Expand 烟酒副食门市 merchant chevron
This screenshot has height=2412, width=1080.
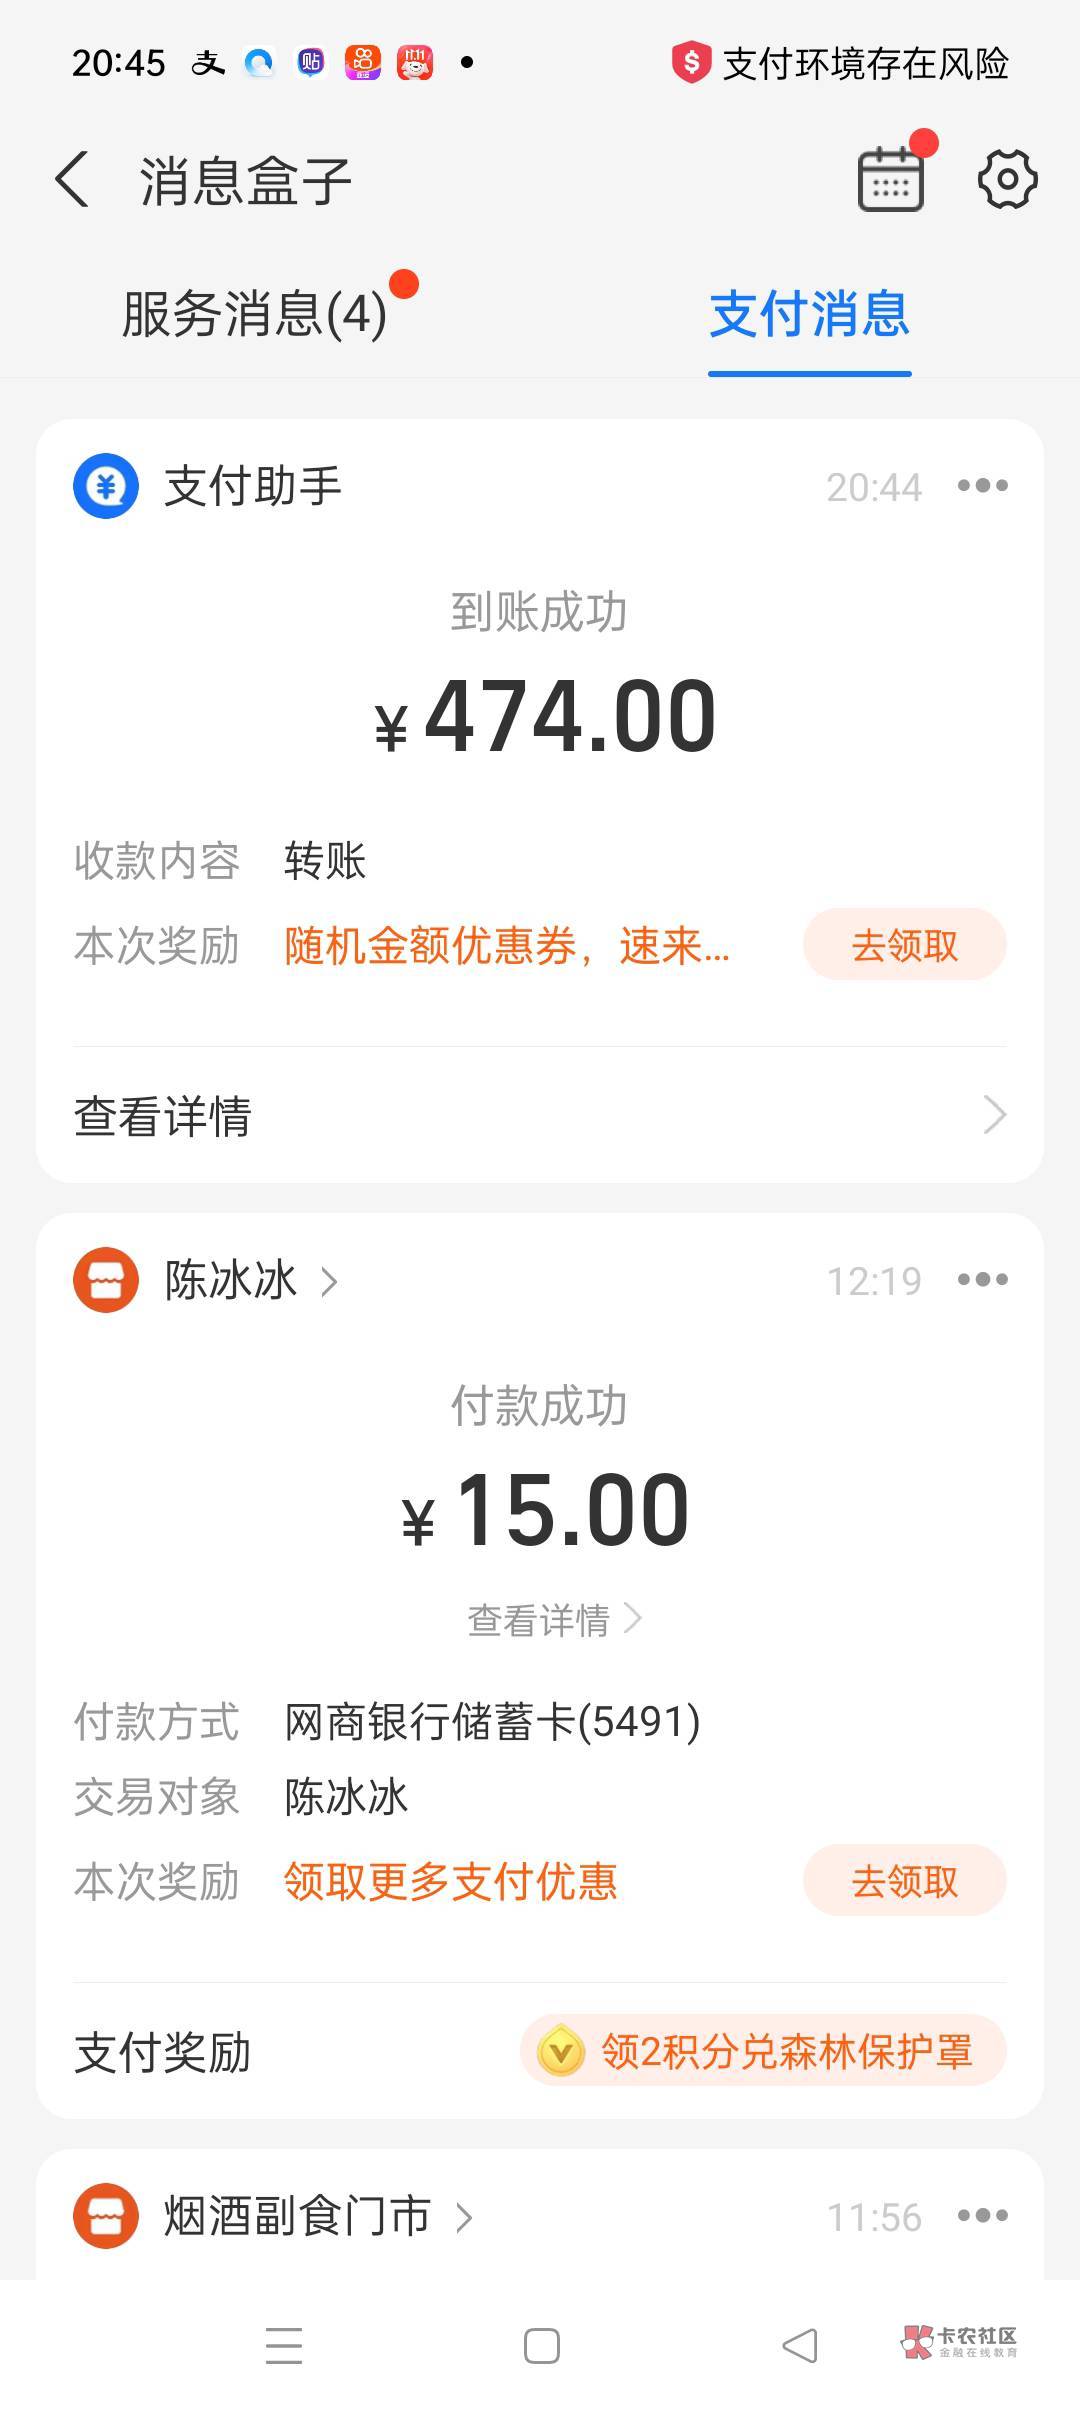click(x=464, y=2217)
